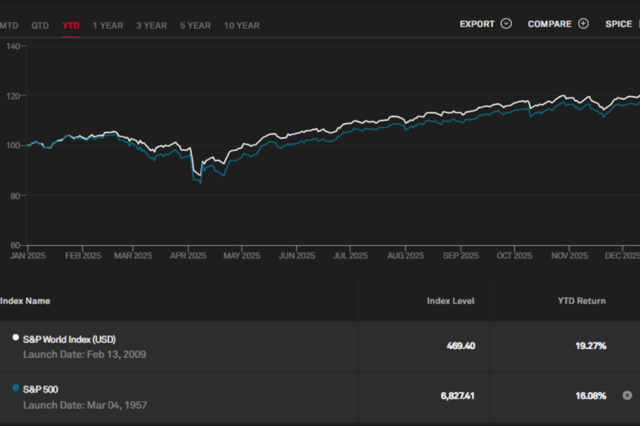Switch to the MTD time range
640x426 pixels.
(x=8, y=25)
